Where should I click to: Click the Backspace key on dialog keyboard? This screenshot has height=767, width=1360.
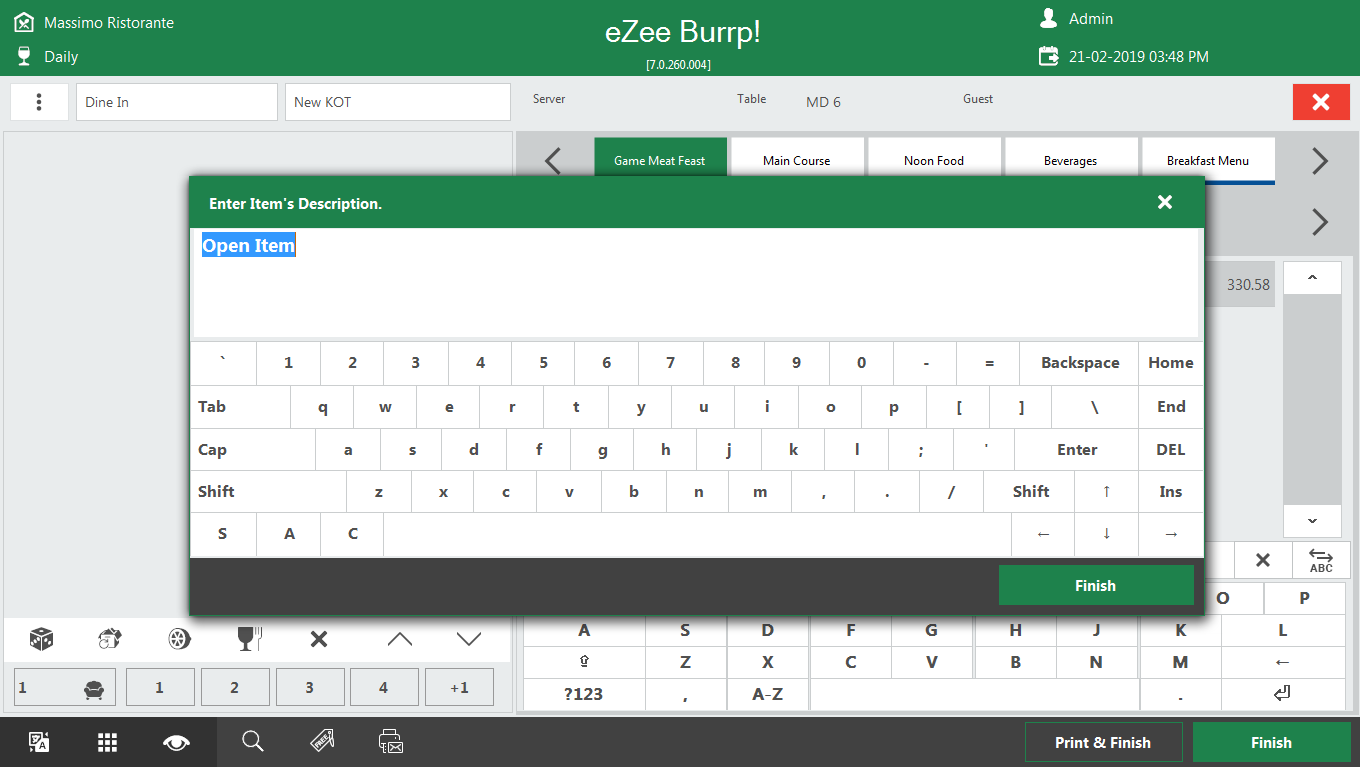point(1080,363)
